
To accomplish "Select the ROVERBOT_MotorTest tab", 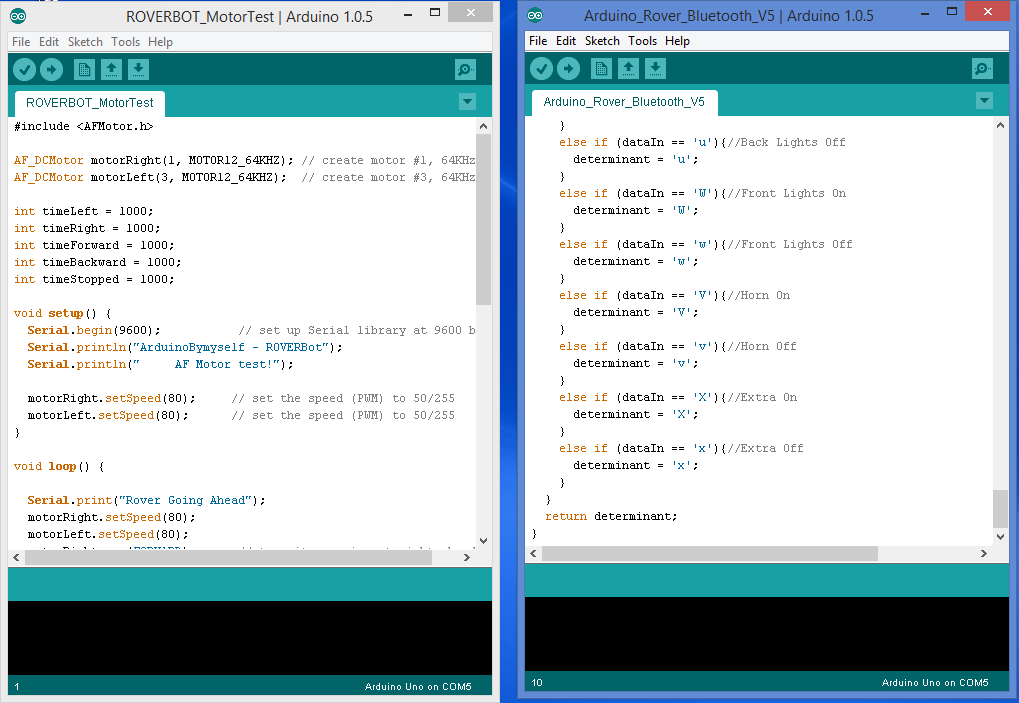I will click(88, 103).
